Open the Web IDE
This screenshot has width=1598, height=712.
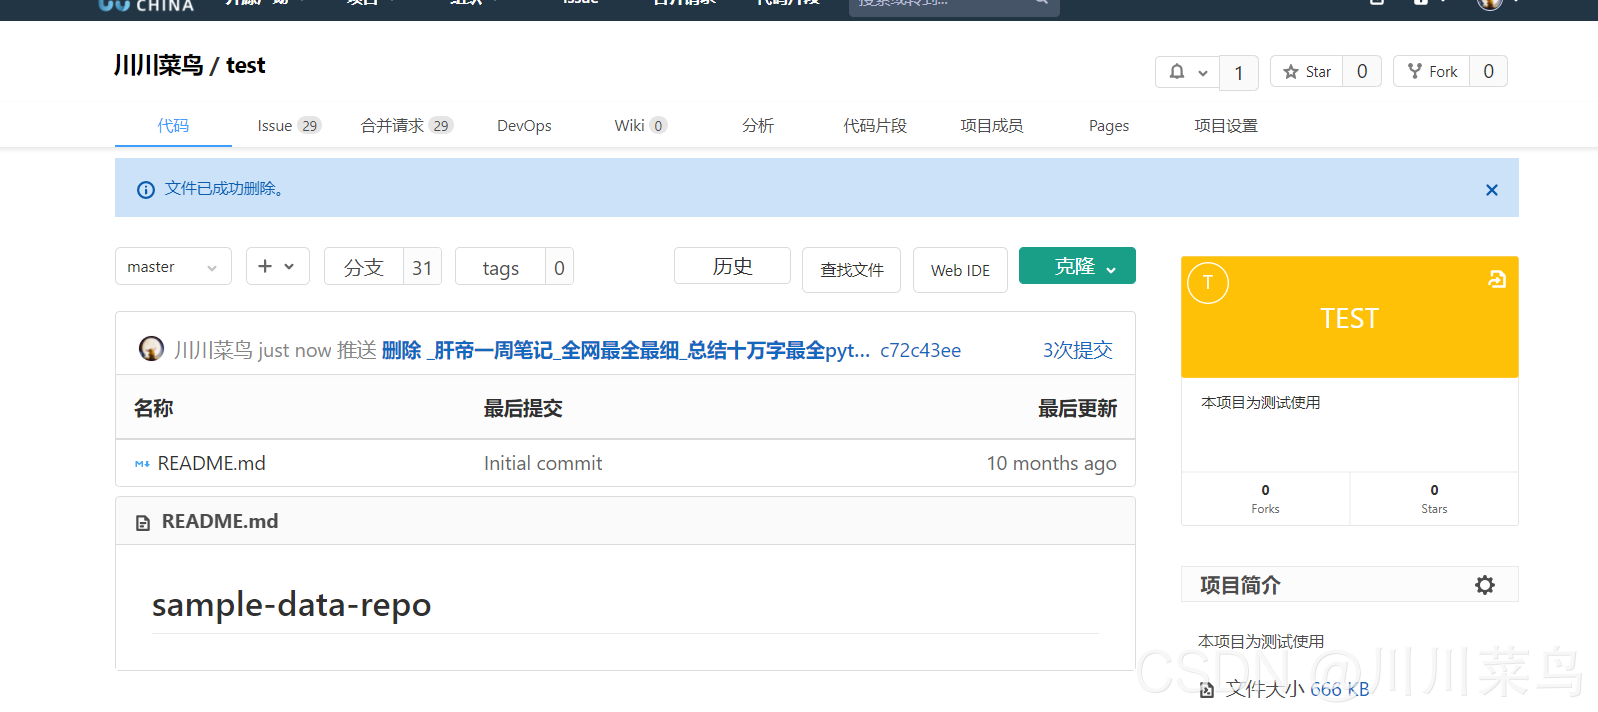pyautogui.click(x=960, y=270)
